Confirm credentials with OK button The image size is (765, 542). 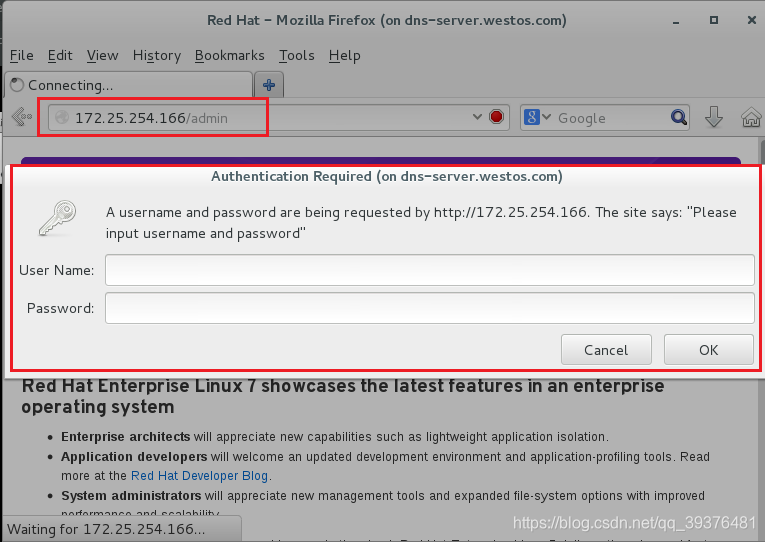(708, 350)
